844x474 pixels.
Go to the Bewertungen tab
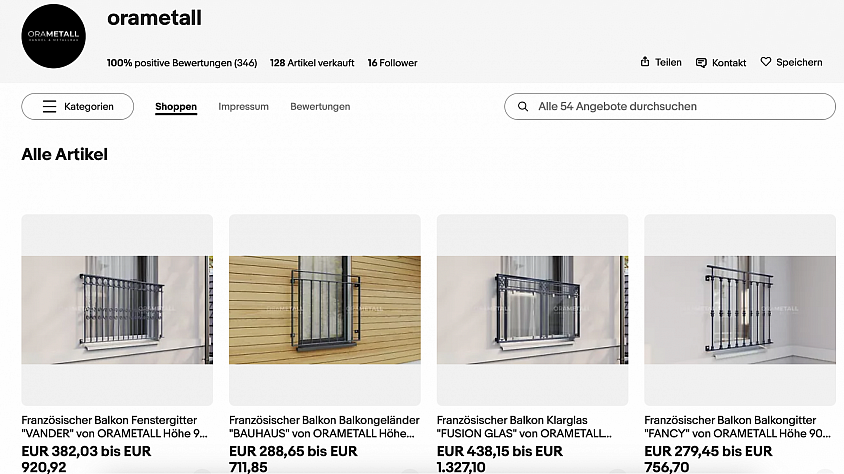pos(320,107)
